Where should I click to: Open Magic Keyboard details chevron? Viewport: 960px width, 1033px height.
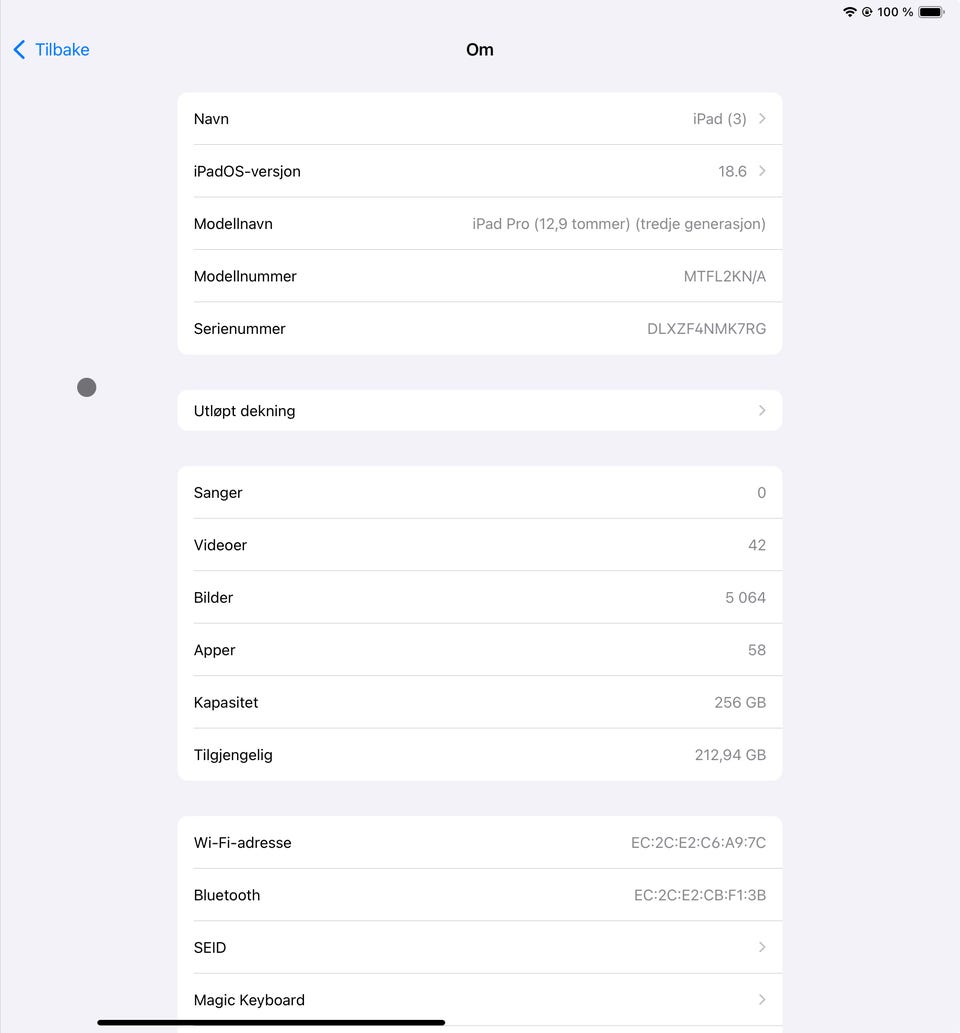pos(762,999)
